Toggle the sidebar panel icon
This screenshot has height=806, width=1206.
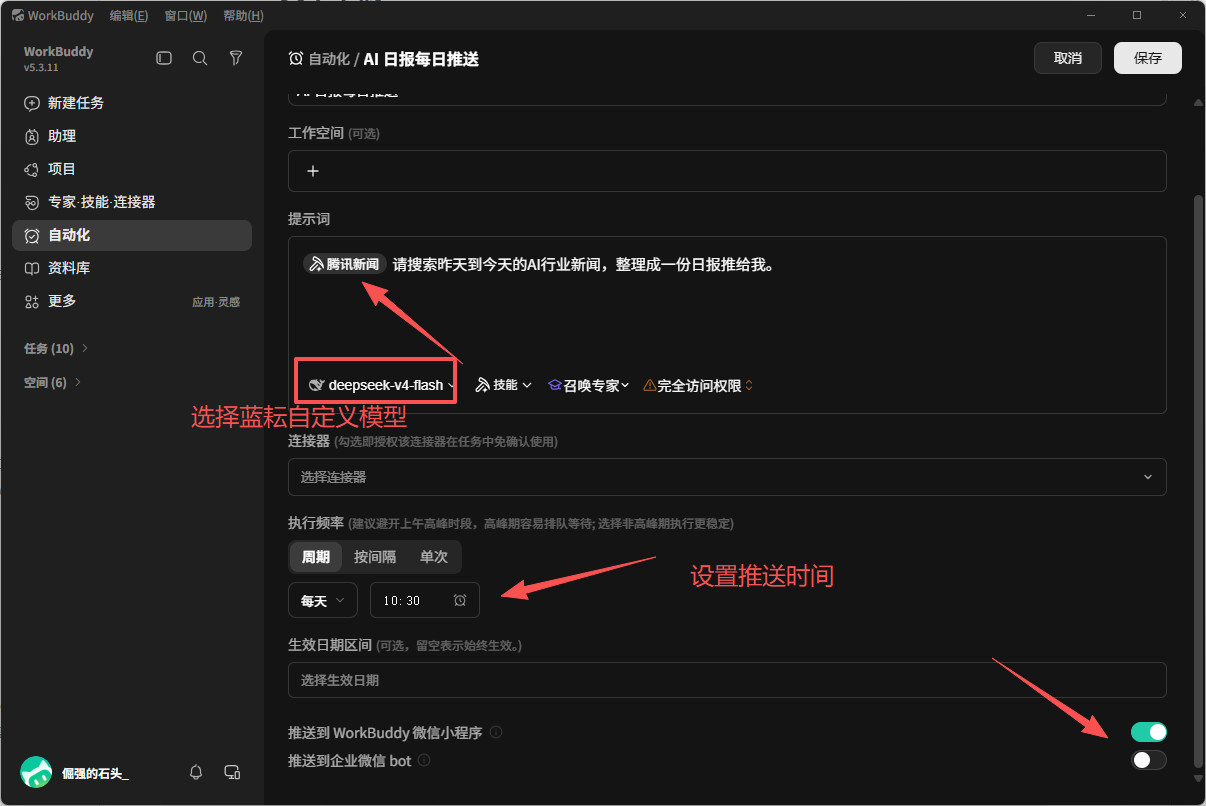164,59
